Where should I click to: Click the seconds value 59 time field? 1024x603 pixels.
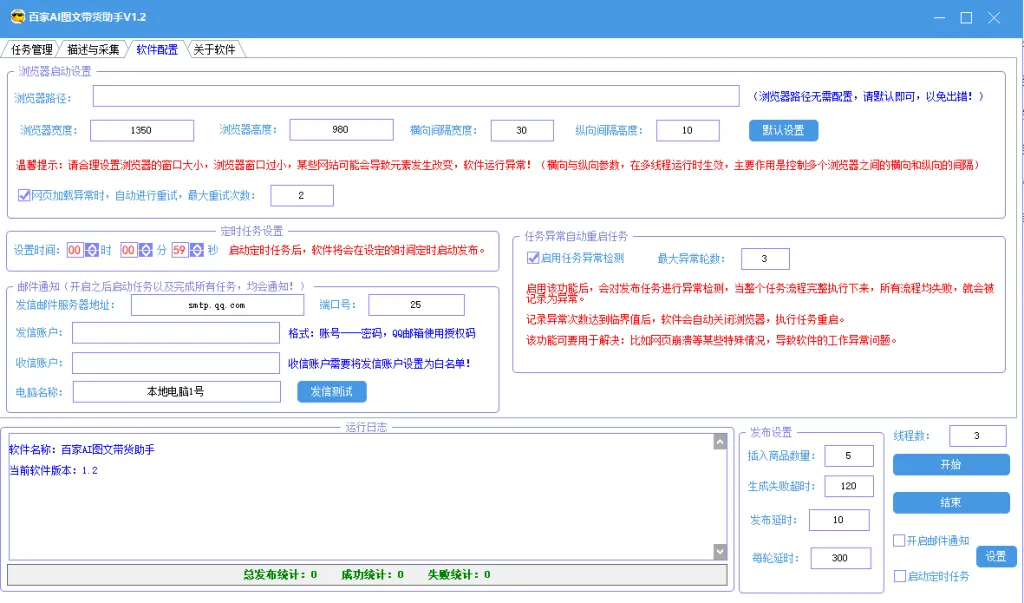coord(180,250)
